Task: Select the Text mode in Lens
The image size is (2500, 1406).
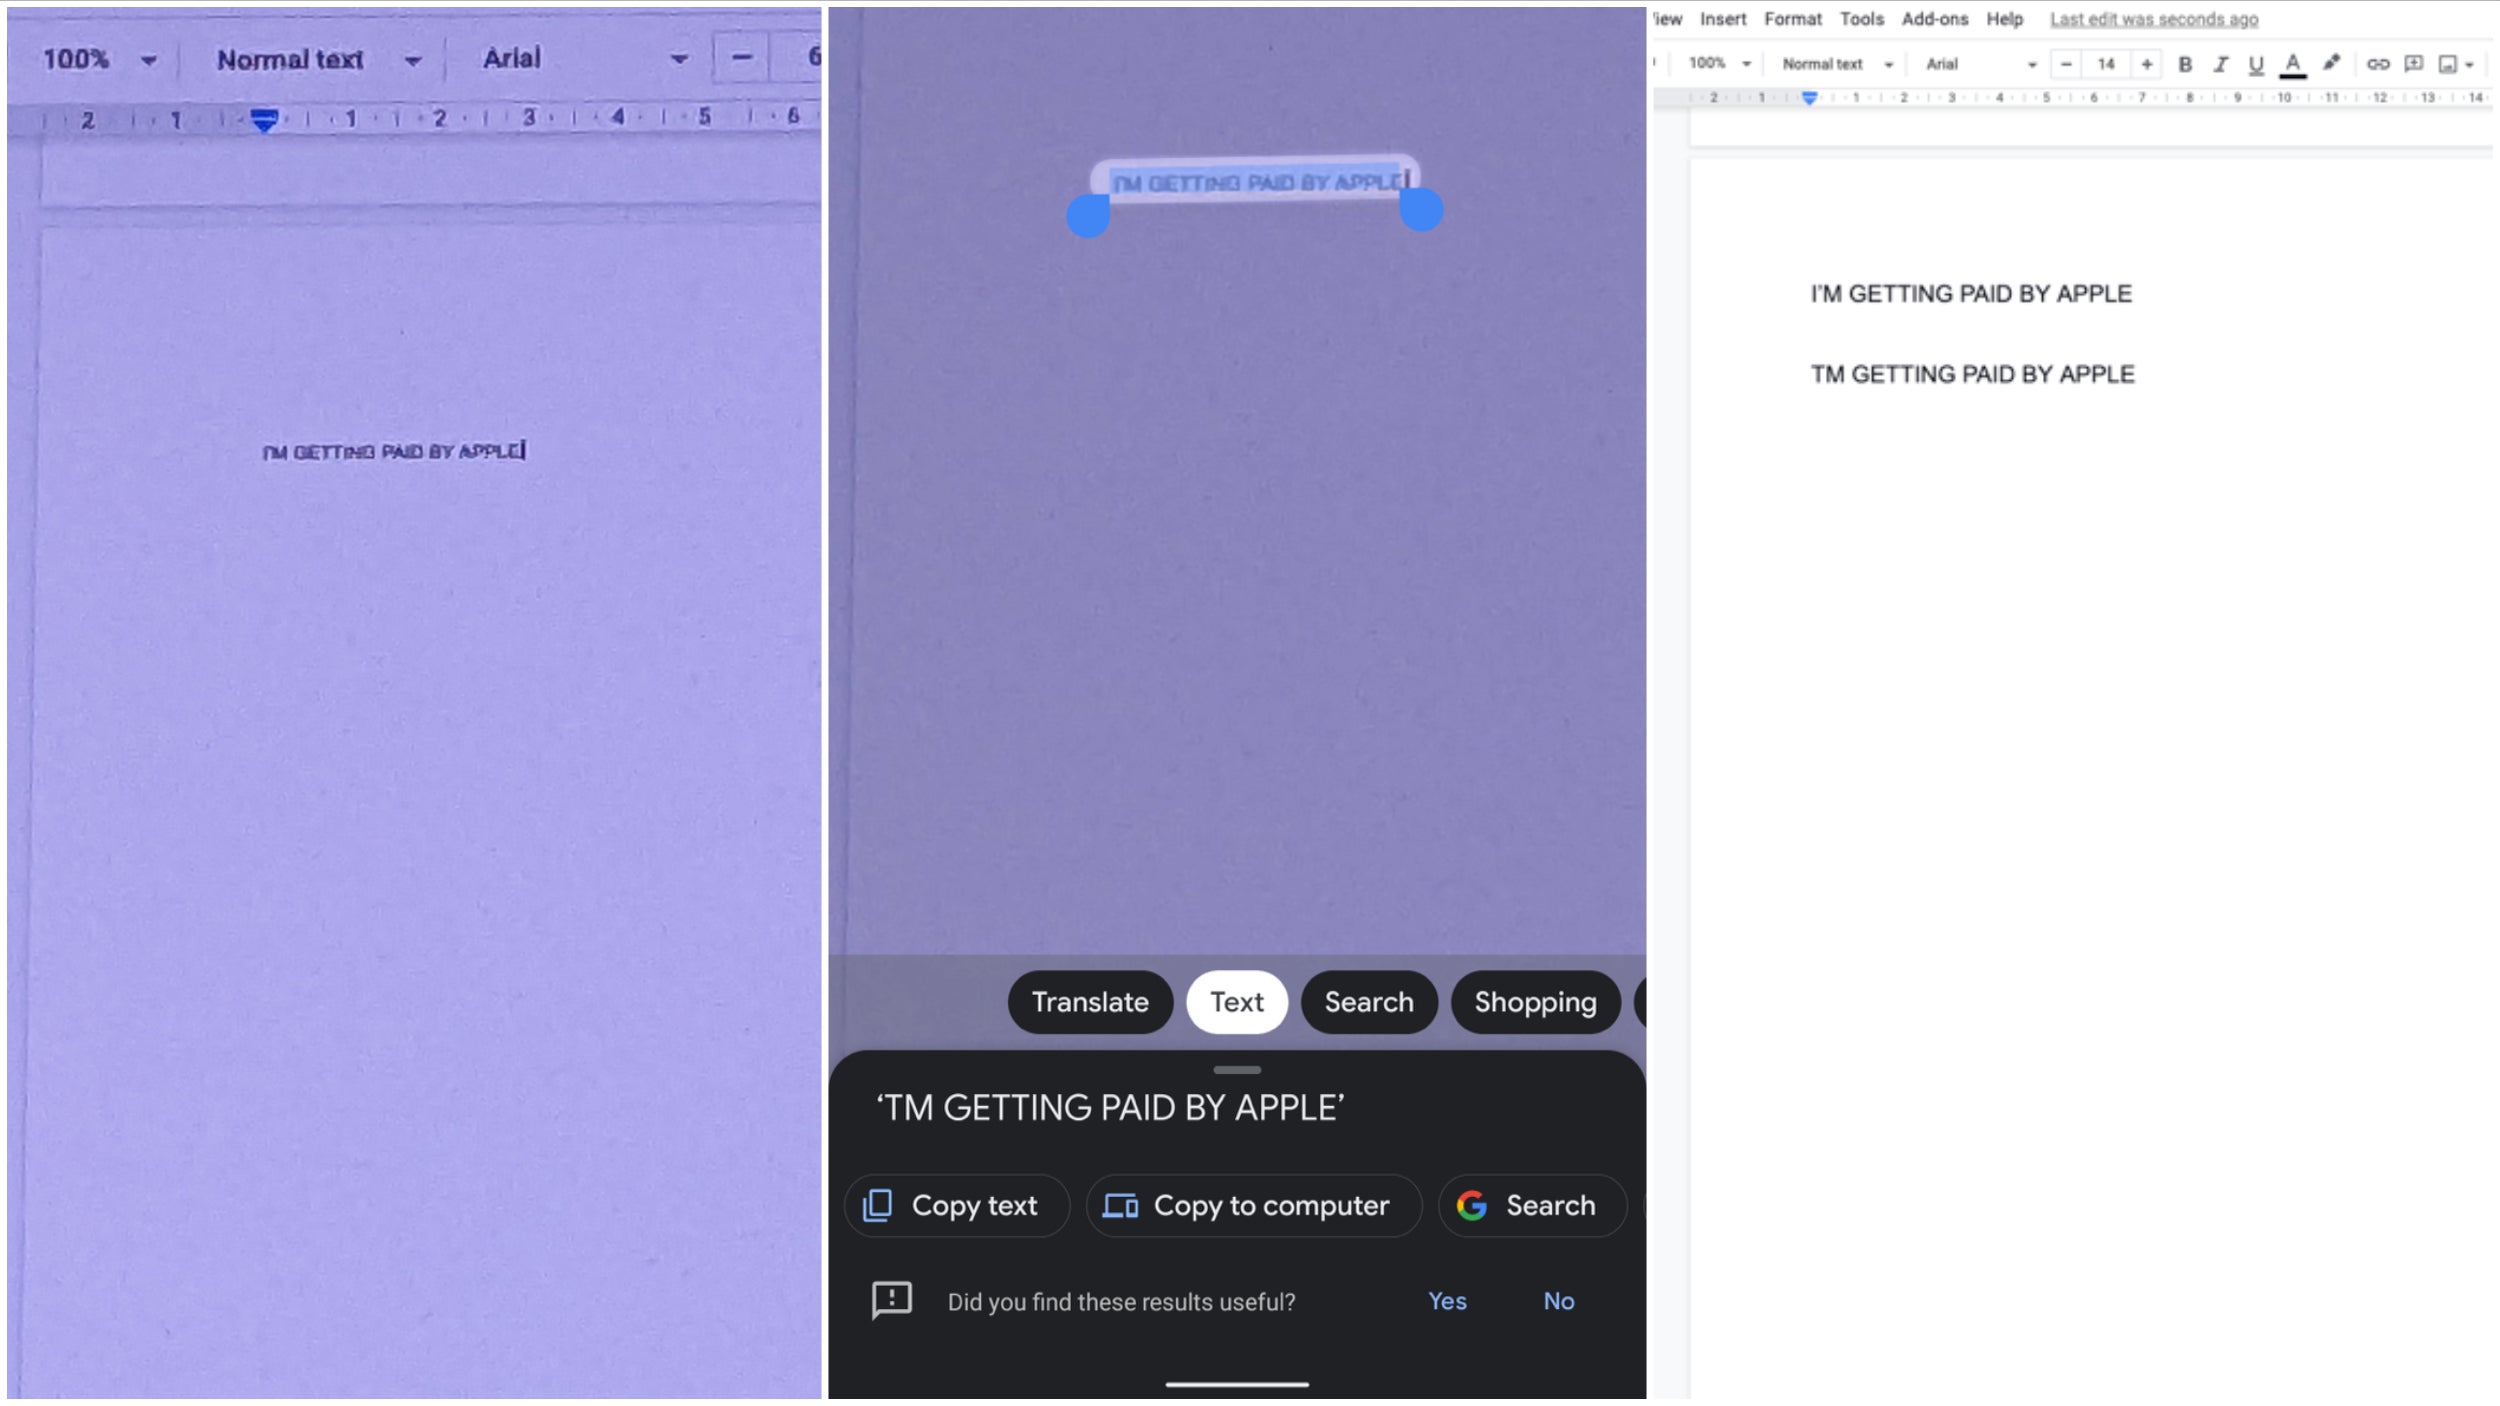Action: [1237, 1002]
